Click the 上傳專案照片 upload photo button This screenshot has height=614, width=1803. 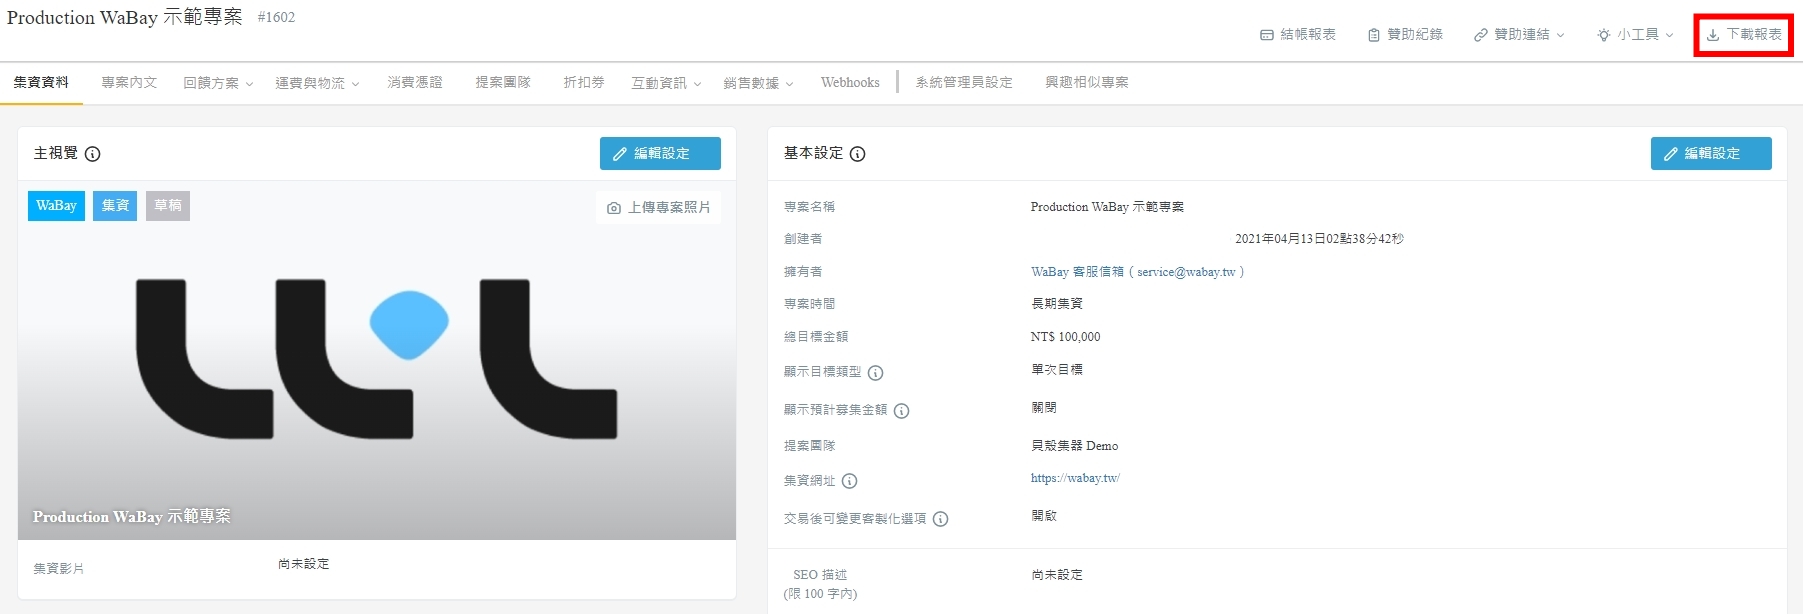[659, 208]
